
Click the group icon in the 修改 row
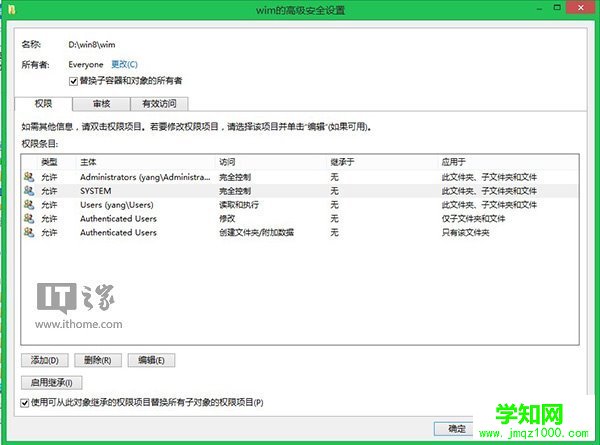pos(29,218)
